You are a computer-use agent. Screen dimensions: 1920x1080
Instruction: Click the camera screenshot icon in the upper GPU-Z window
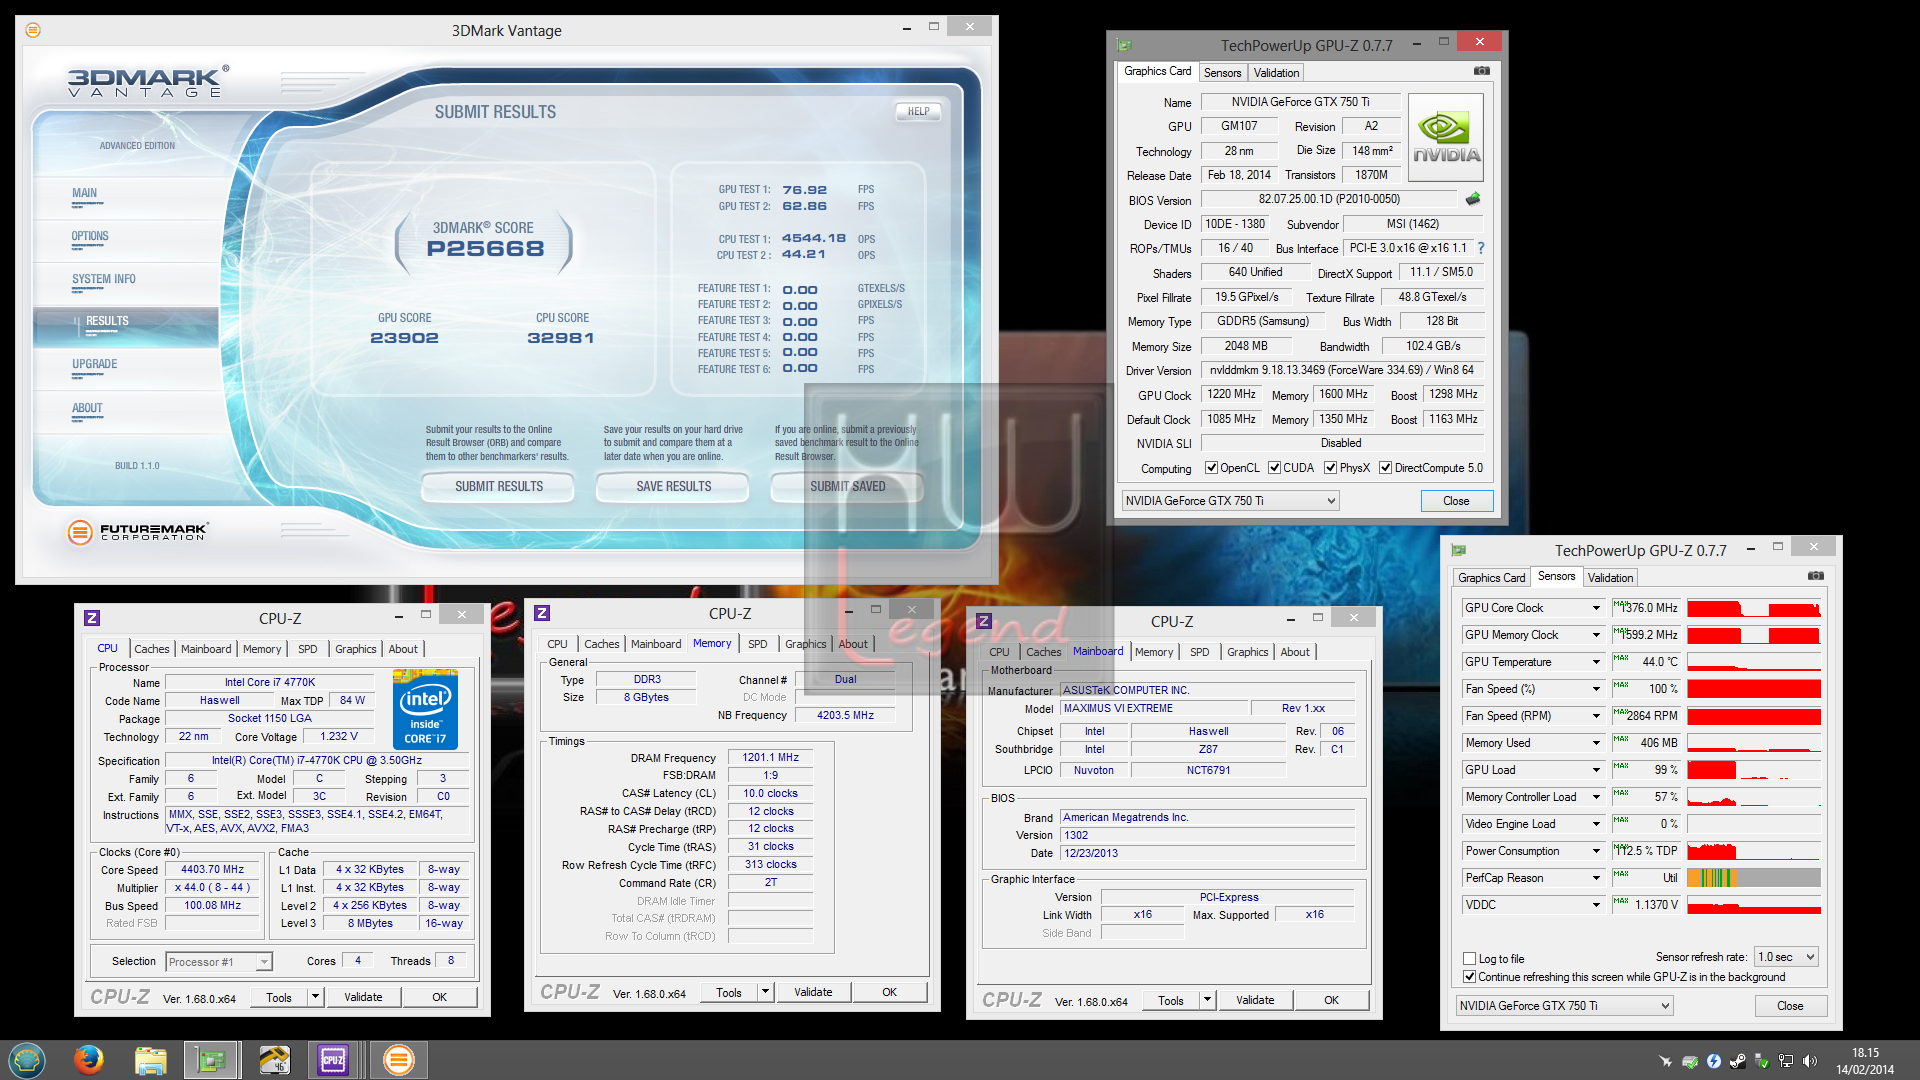click(x=1482, y=71)
